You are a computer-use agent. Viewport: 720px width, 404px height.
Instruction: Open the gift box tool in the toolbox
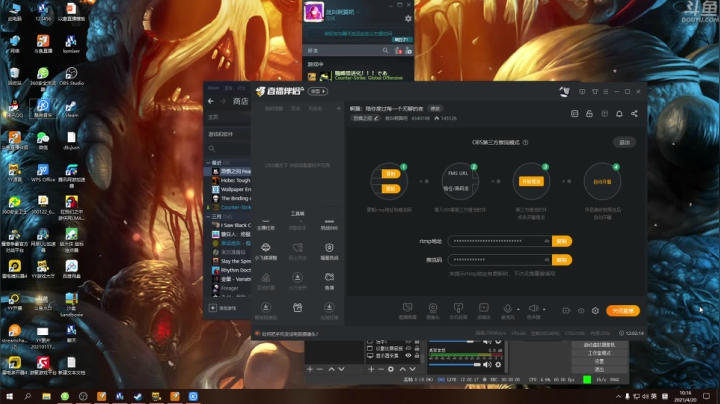(298, 308)
